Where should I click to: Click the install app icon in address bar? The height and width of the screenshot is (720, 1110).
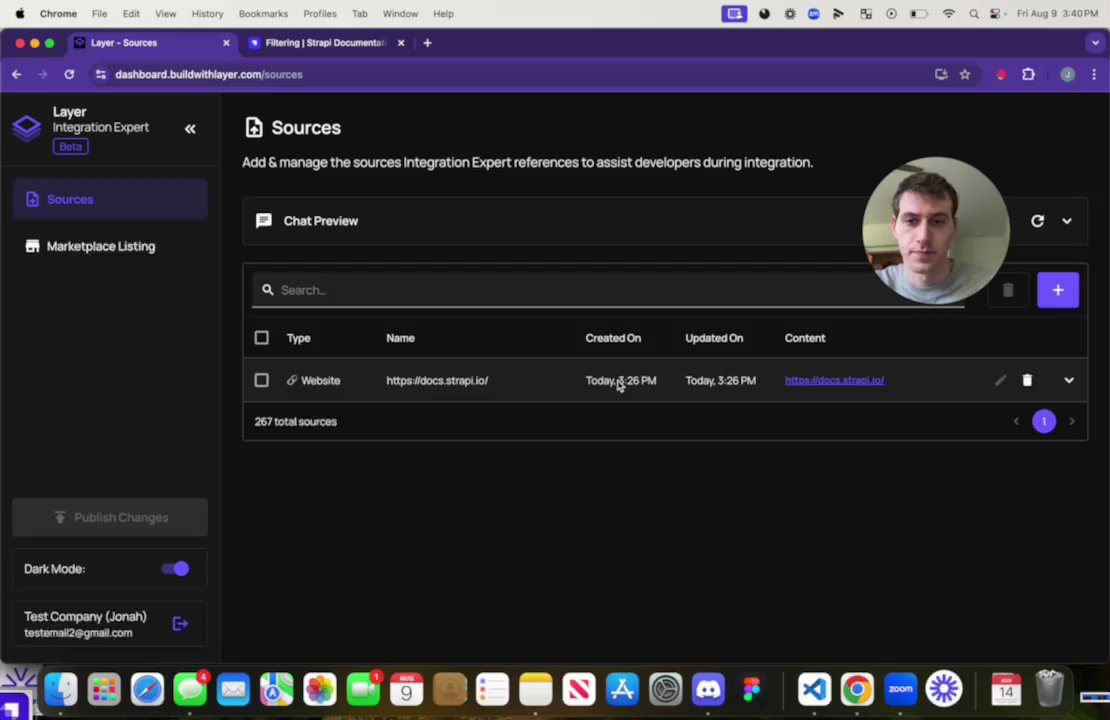940,74
